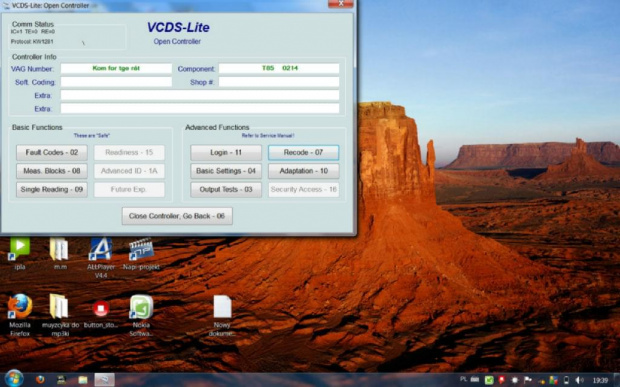620x387 pixels.
Task: Open the m.m folder icon
Action: 60,254
